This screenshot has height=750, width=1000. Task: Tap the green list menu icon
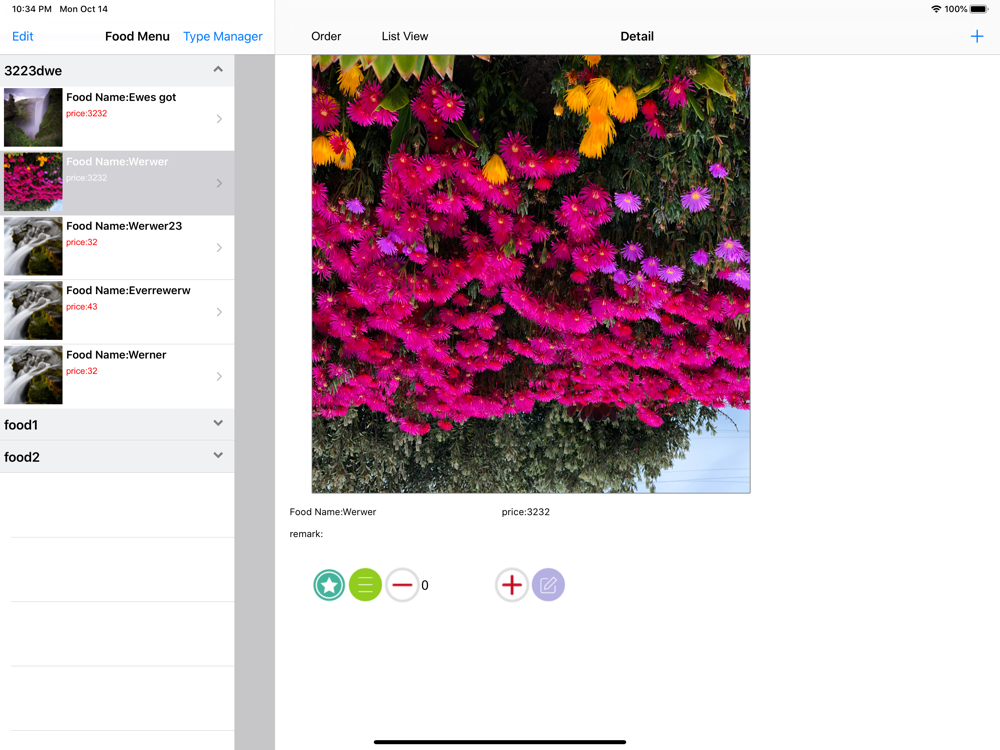365,585
